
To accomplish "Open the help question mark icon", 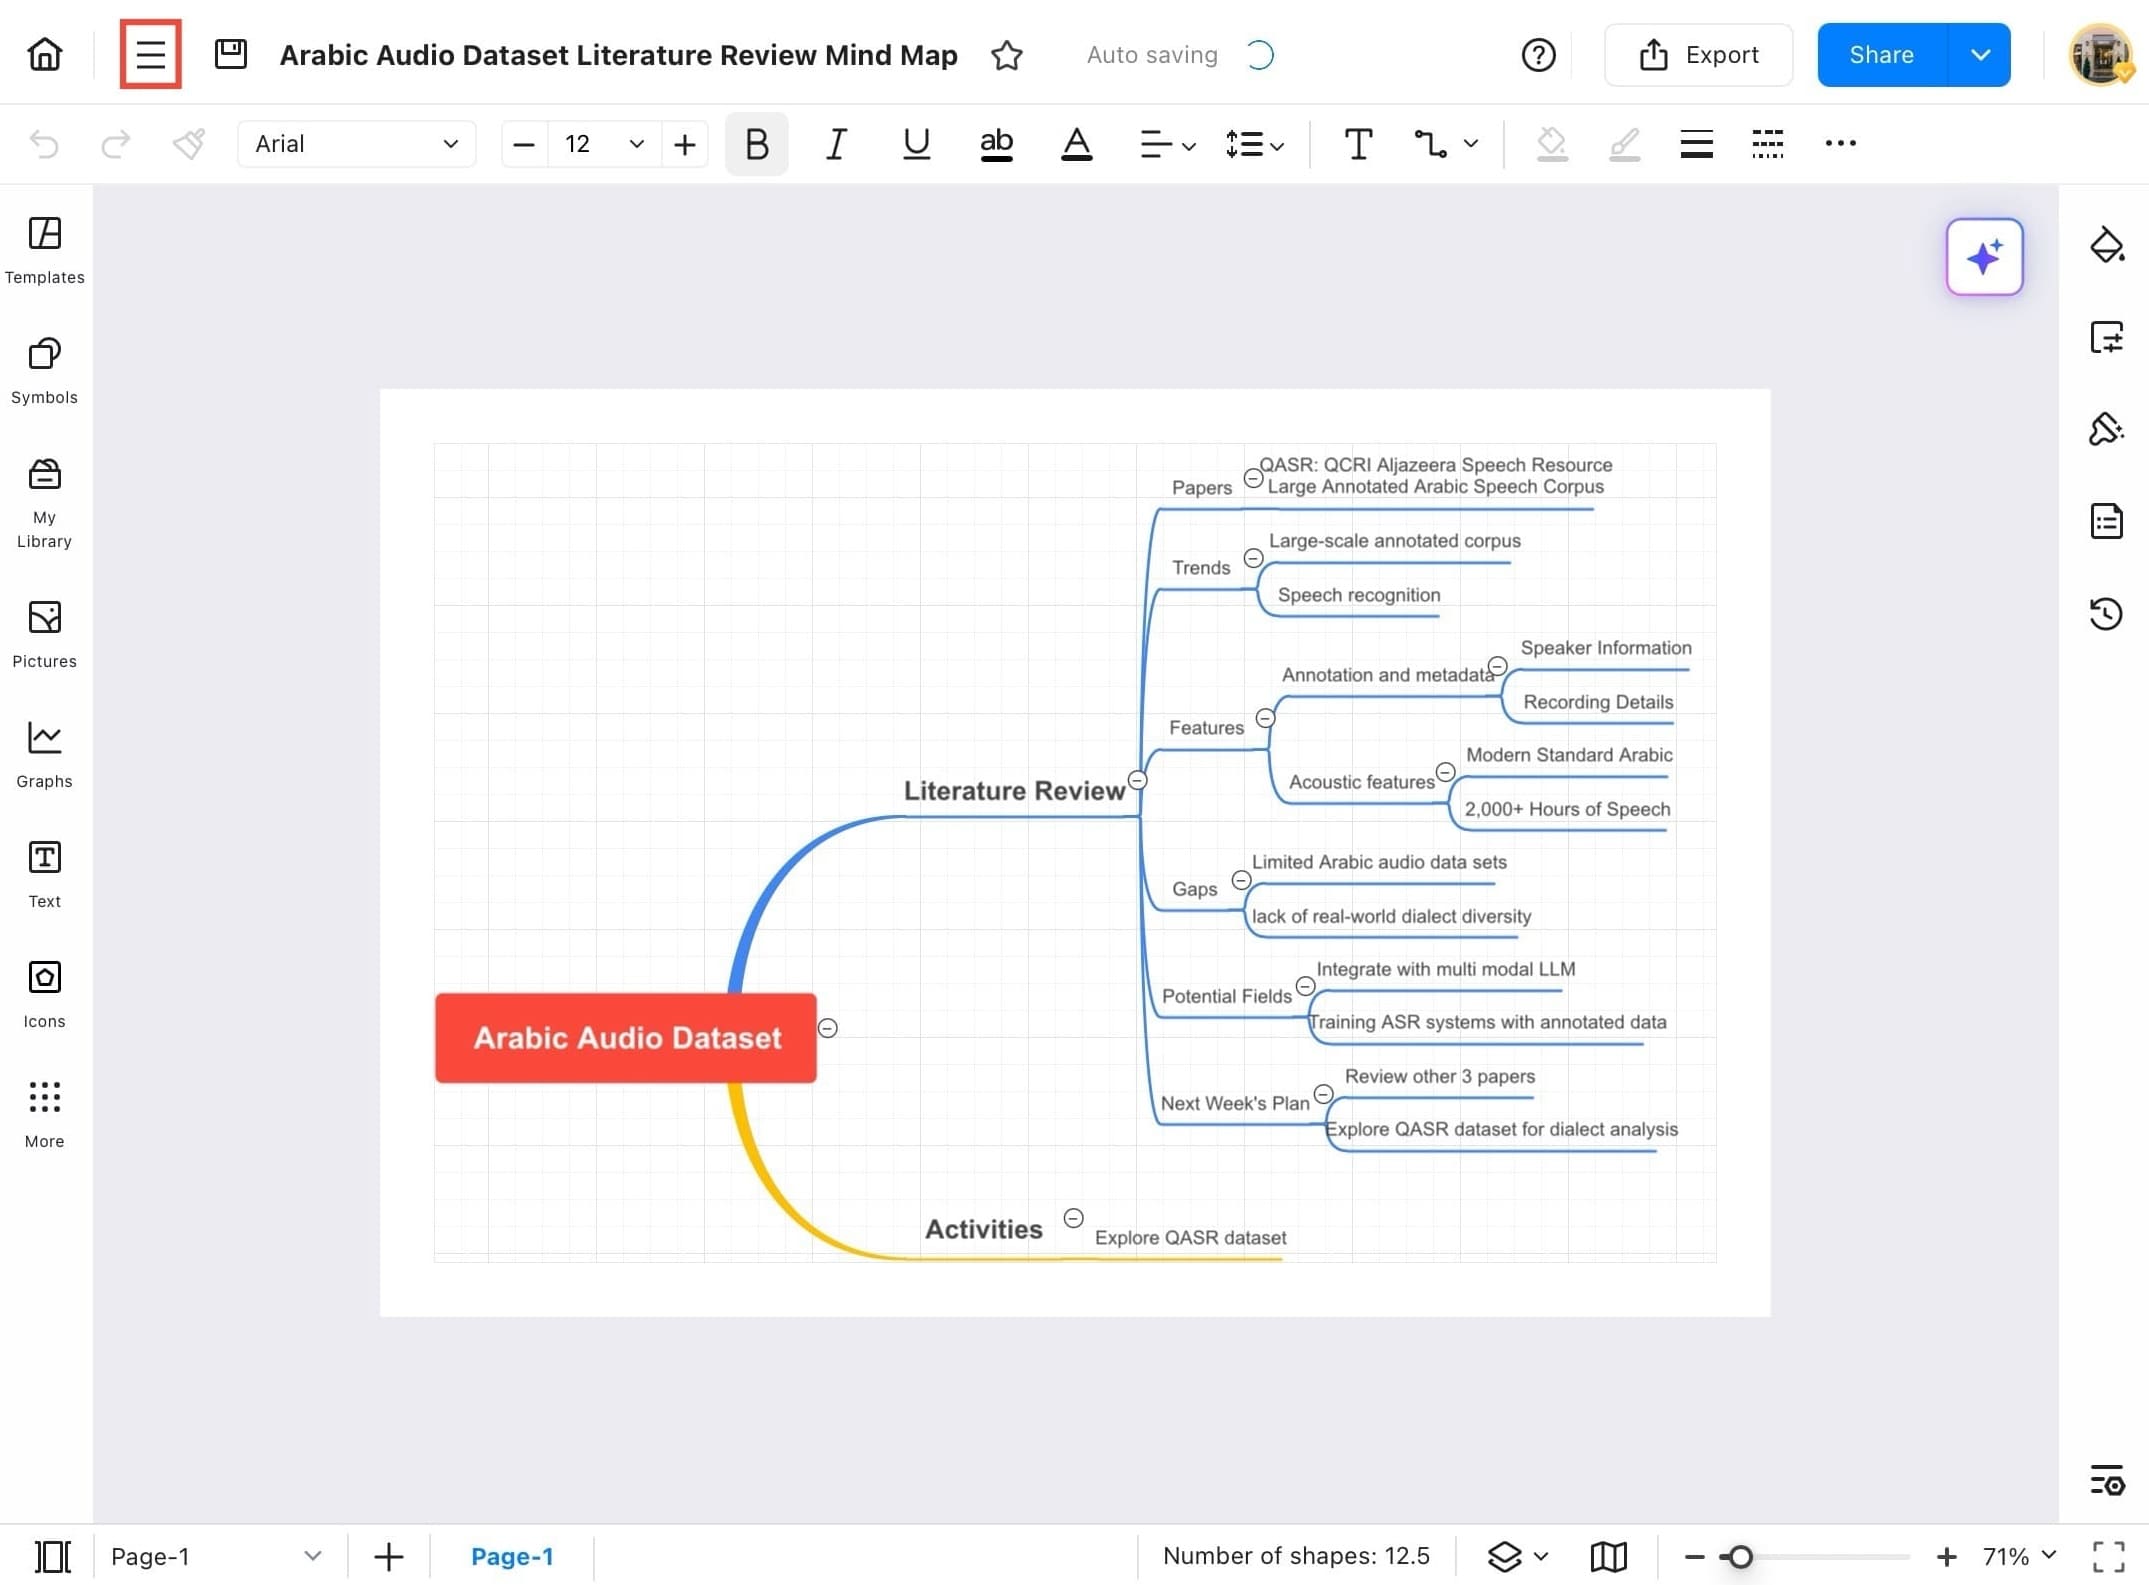I will (1537, 55).
